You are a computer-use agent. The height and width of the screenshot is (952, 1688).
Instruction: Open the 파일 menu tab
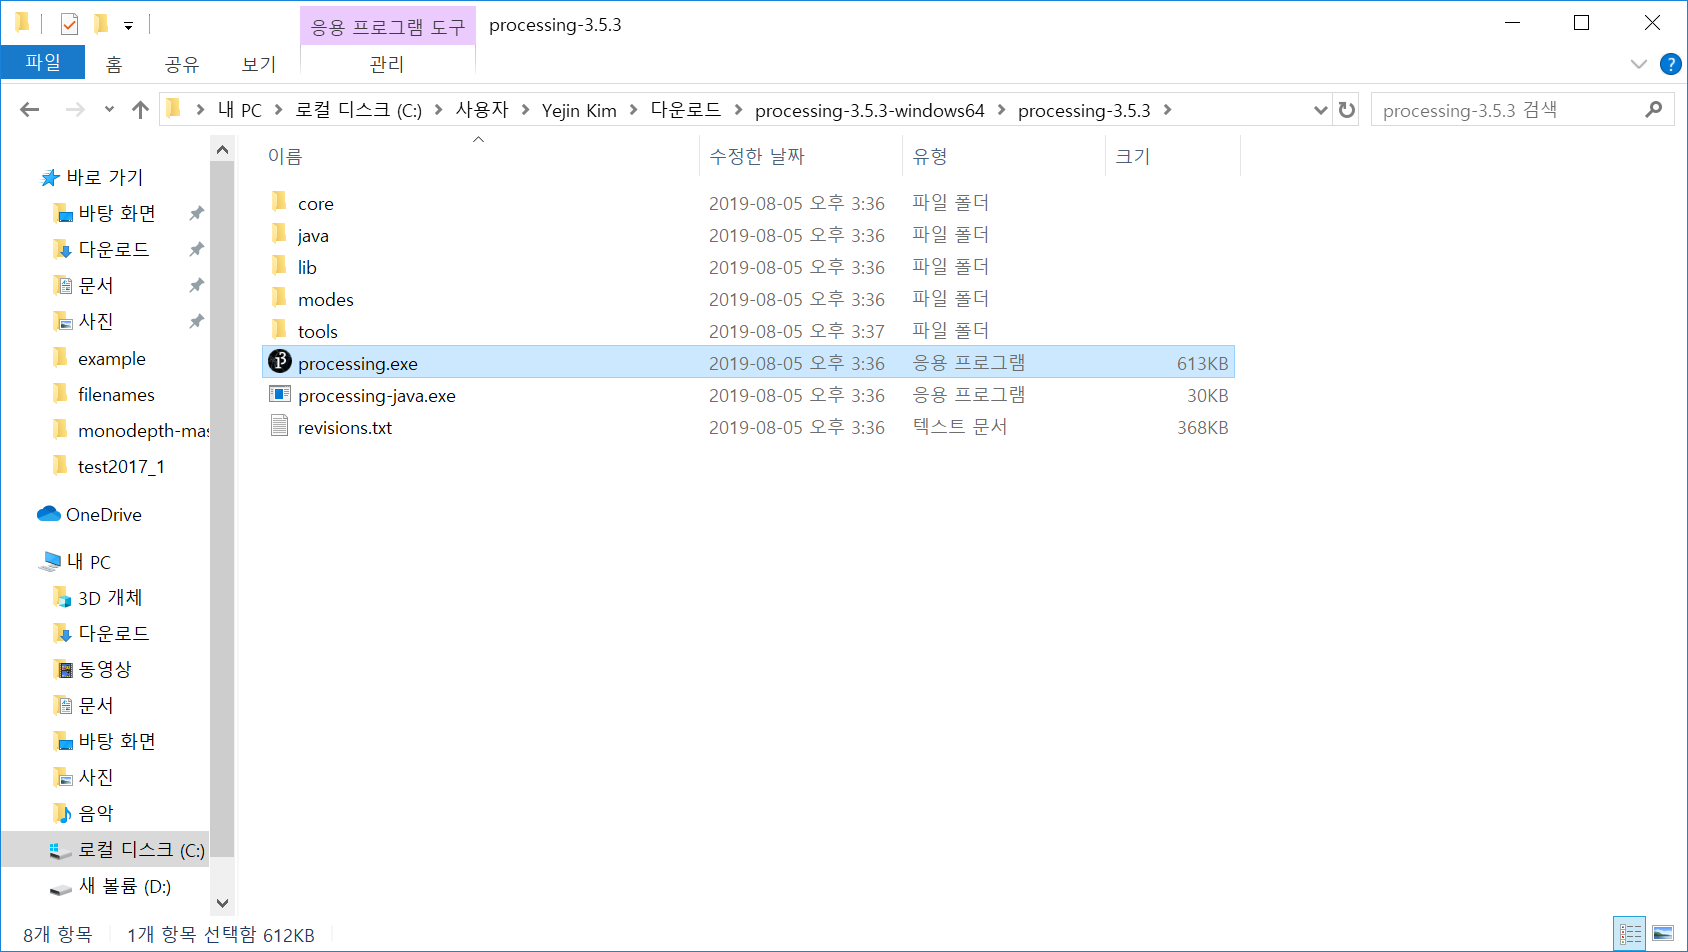pyautogui.click(x=43, y=62)
